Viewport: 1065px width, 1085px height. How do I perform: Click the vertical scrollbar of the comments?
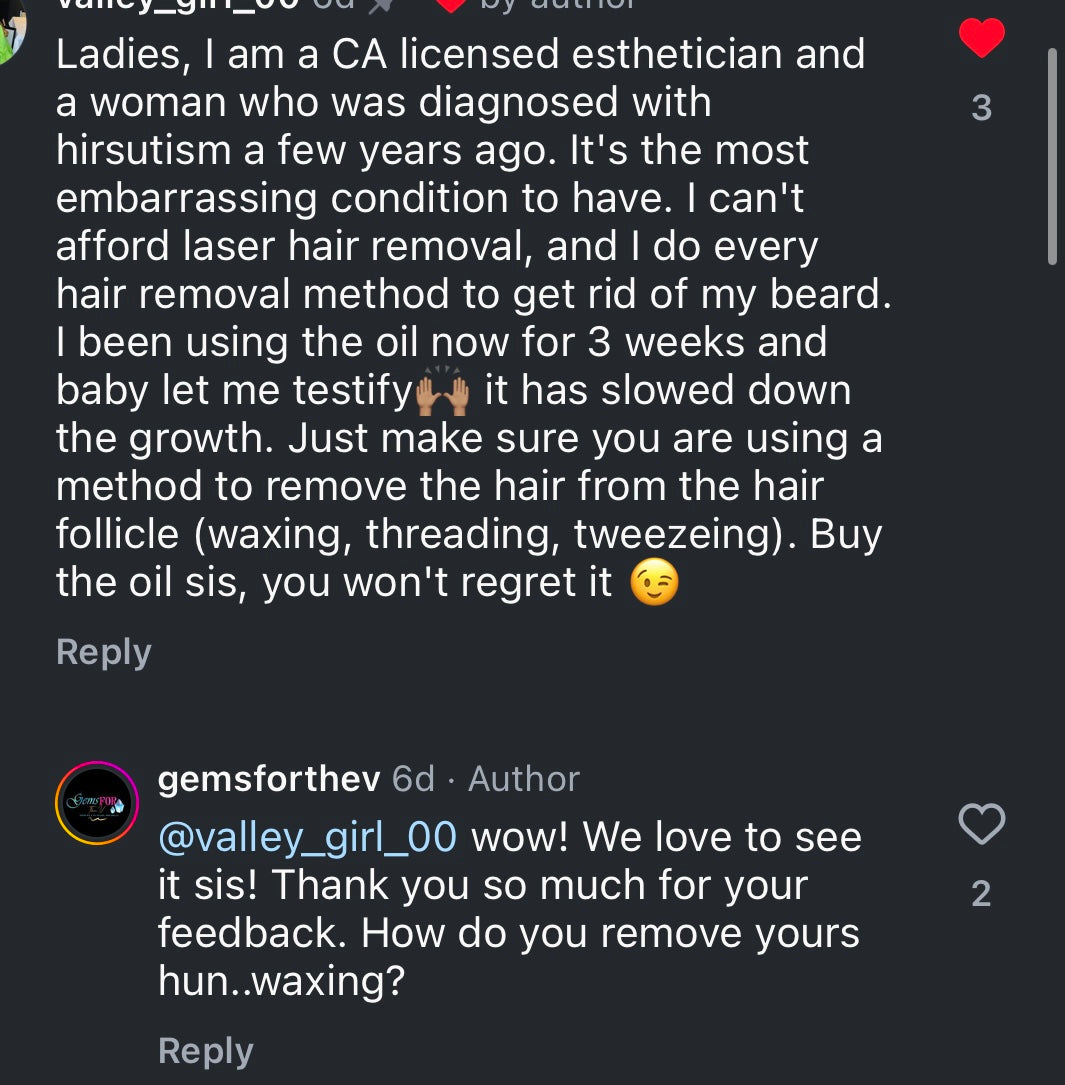[1051, 155]
